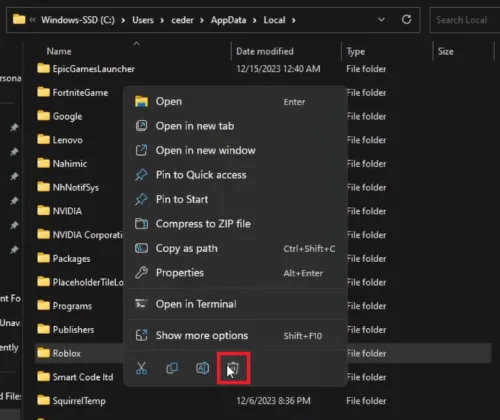This screenshot has width=500, height=420.
Task: Click the Roblox folder icon
Action: point(43,353)
